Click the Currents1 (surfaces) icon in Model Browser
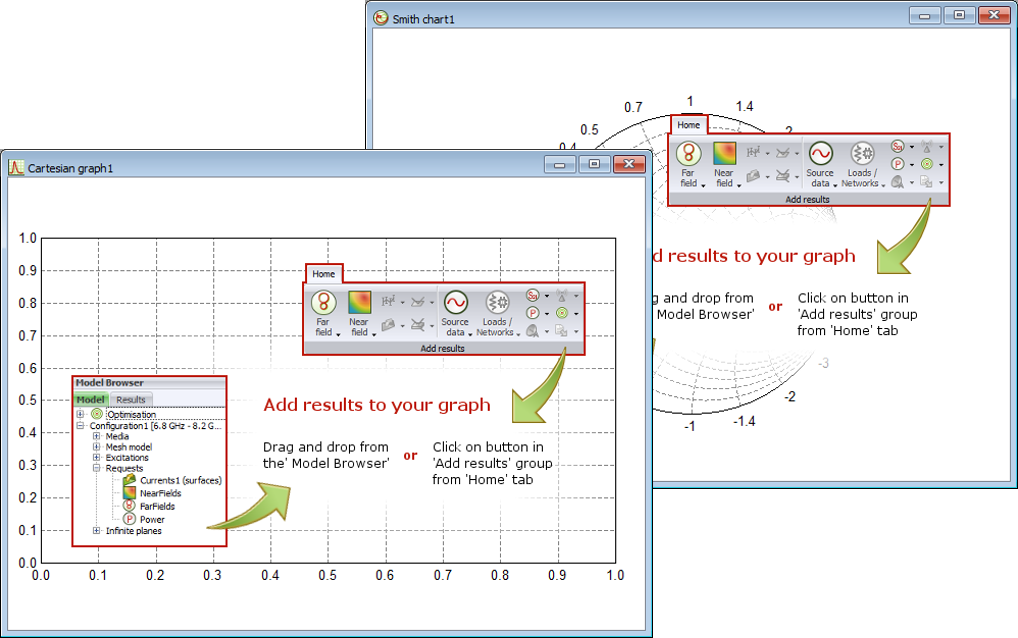 click(128, 480)
